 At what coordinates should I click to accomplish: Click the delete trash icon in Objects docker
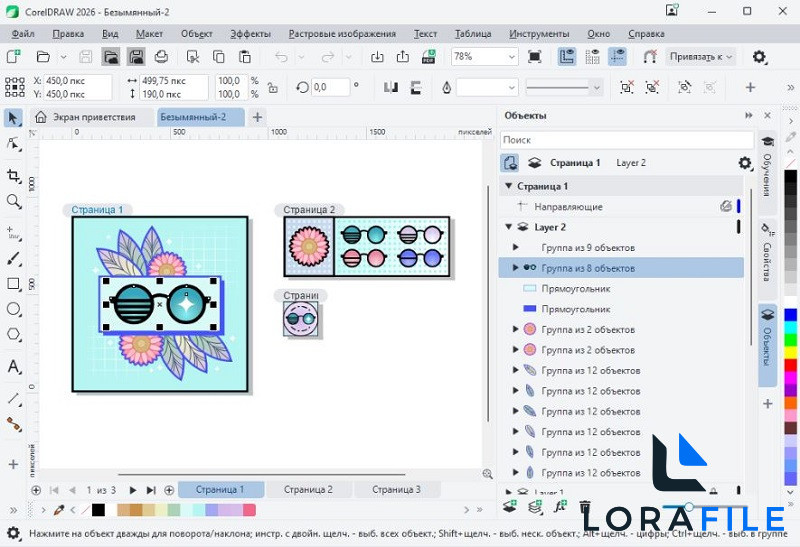pyautogui.click(x=585, y=507)
